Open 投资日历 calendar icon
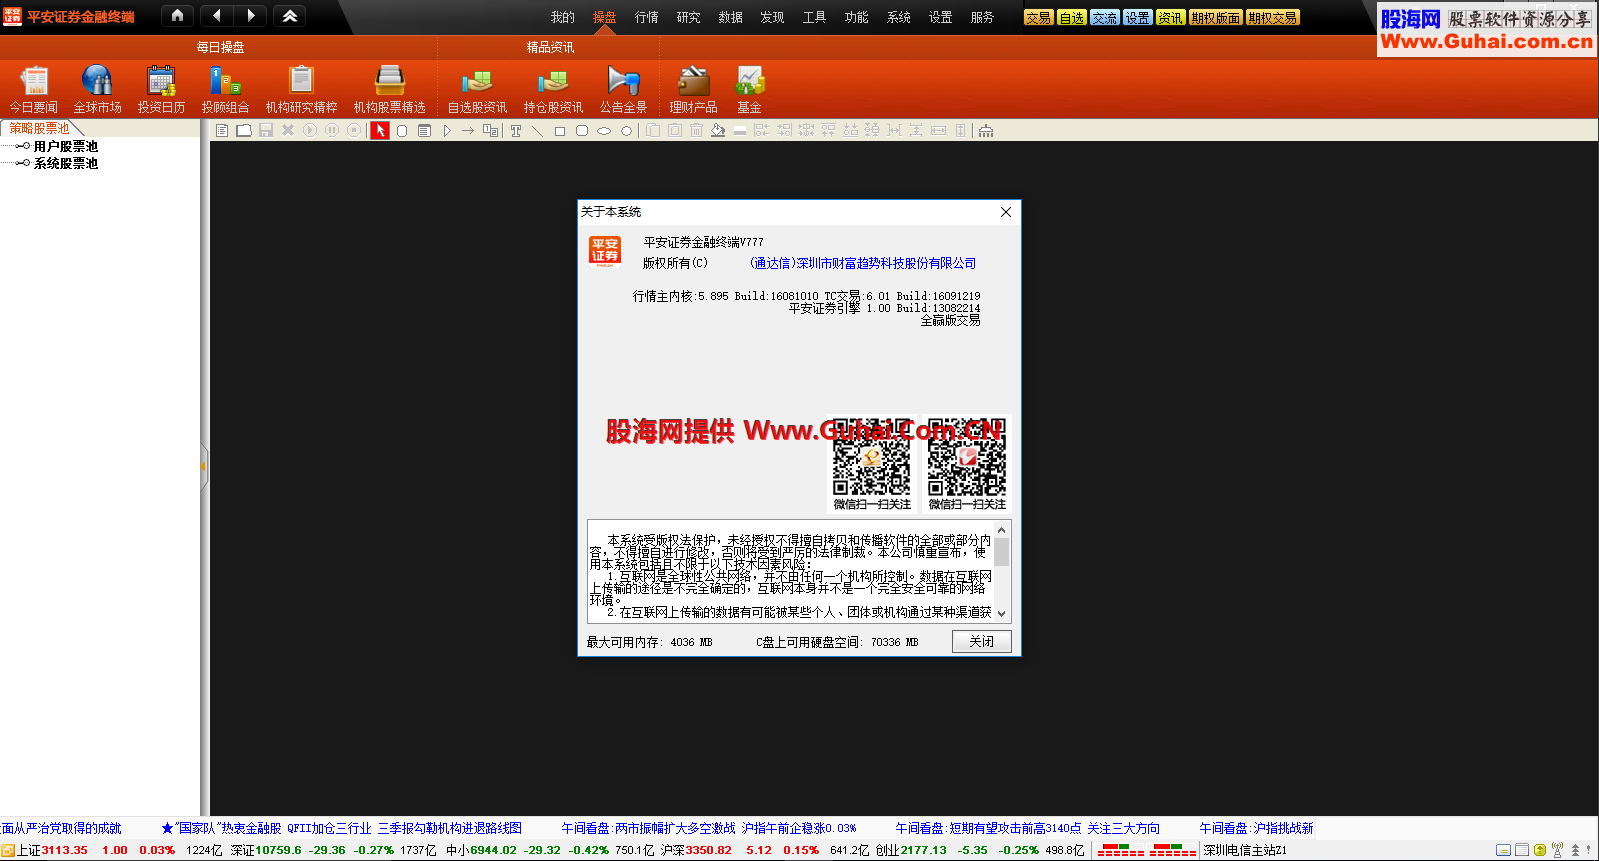 click(x=161, y=89)
